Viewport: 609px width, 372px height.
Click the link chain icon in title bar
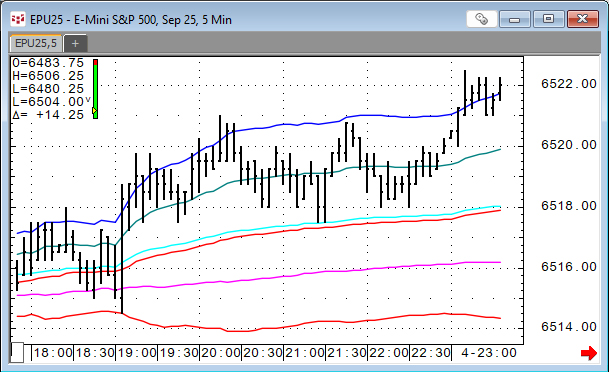(482, 19)
